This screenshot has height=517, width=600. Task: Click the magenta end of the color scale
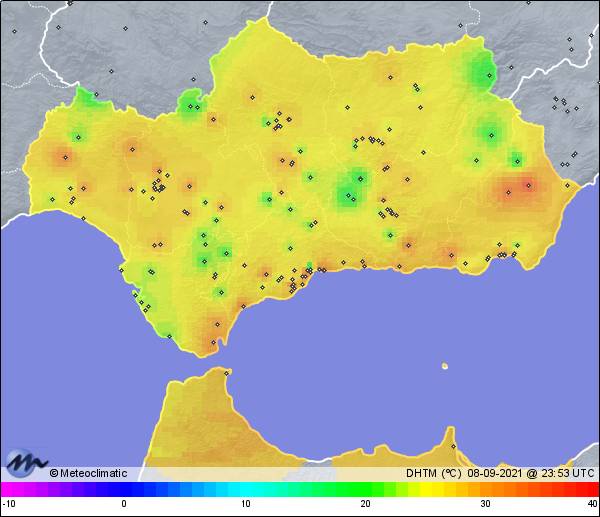[x=8, y=489]
